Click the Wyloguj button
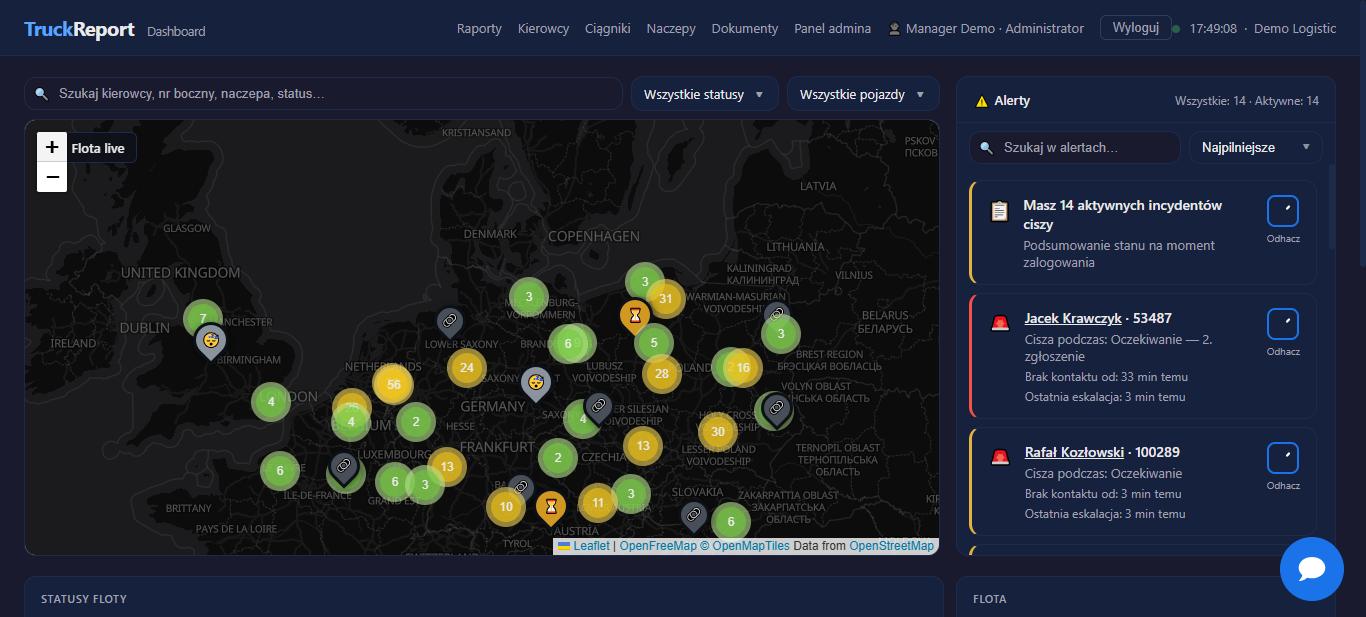This screenshot has height=617, width=1366. click(1135, 28)
